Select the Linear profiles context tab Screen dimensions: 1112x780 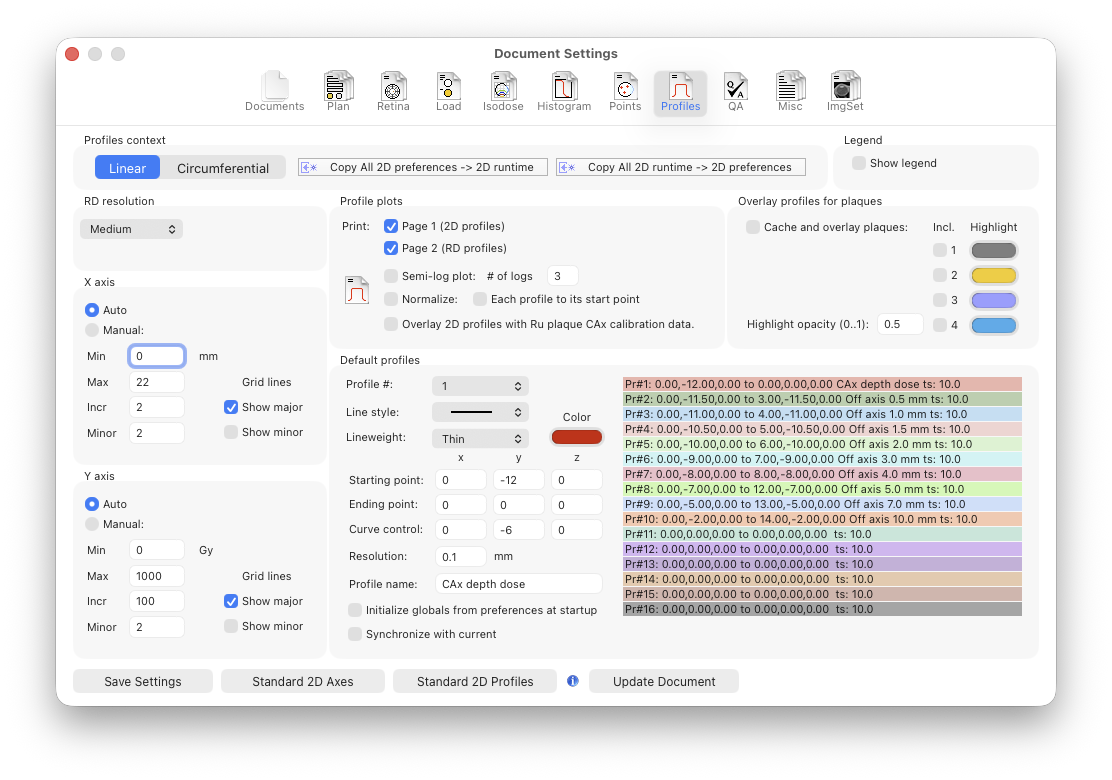tap(127, 168)
